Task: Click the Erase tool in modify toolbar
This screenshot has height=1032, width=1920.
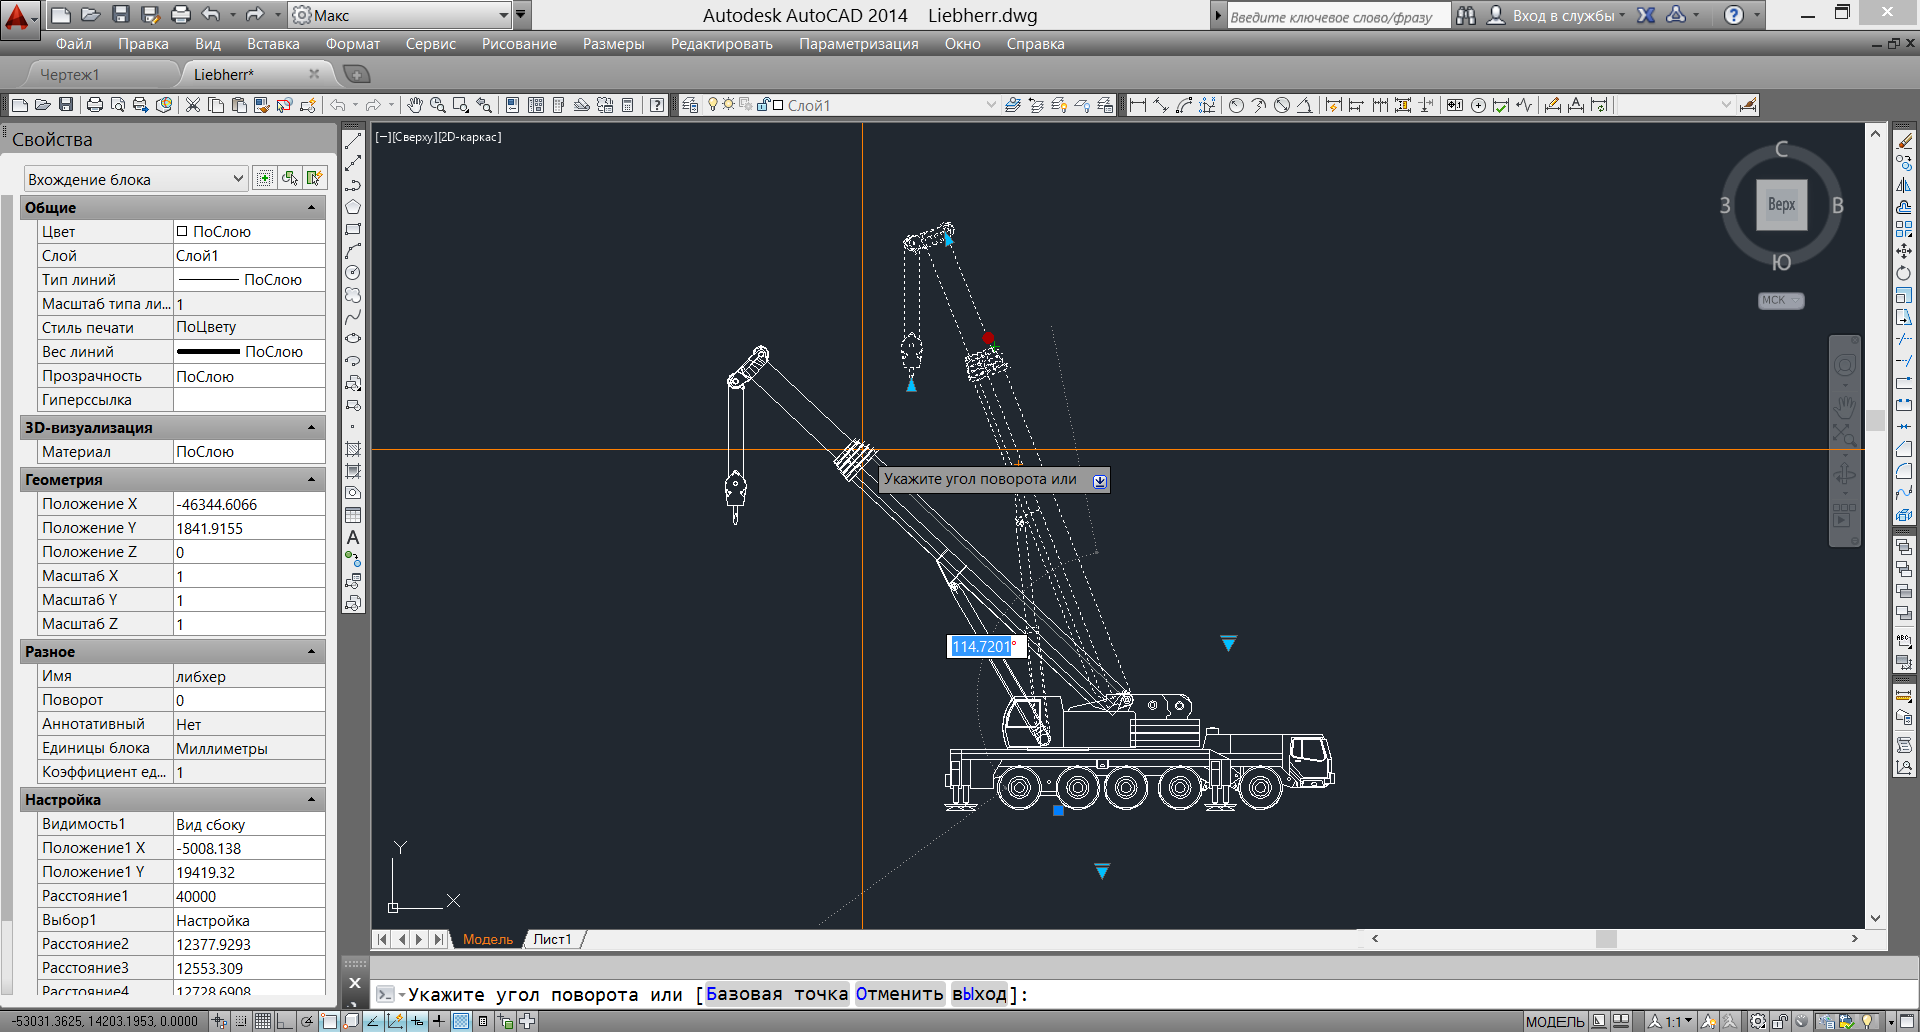Action: pyautogui.click(x=1904, y=141)
